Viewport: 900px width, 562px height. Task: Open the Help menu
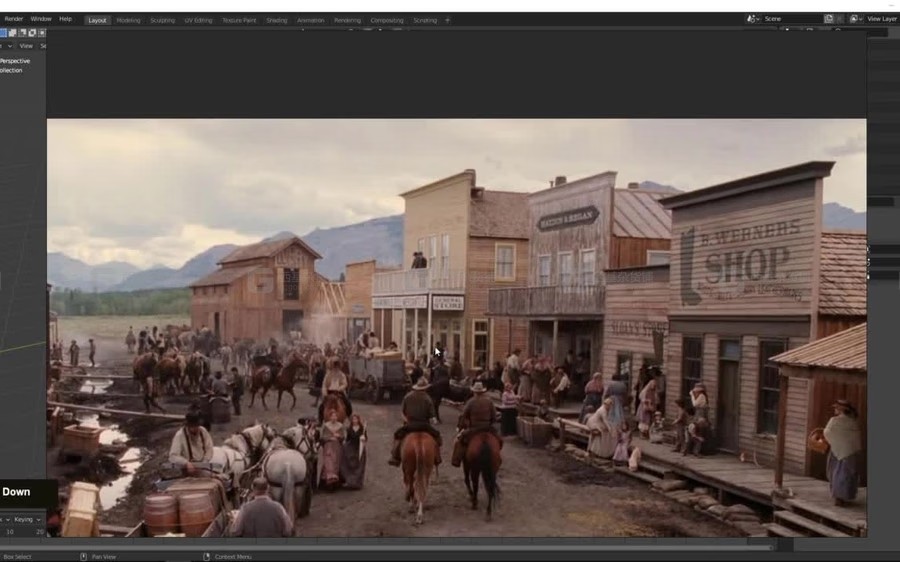click(x=65, y=19)
